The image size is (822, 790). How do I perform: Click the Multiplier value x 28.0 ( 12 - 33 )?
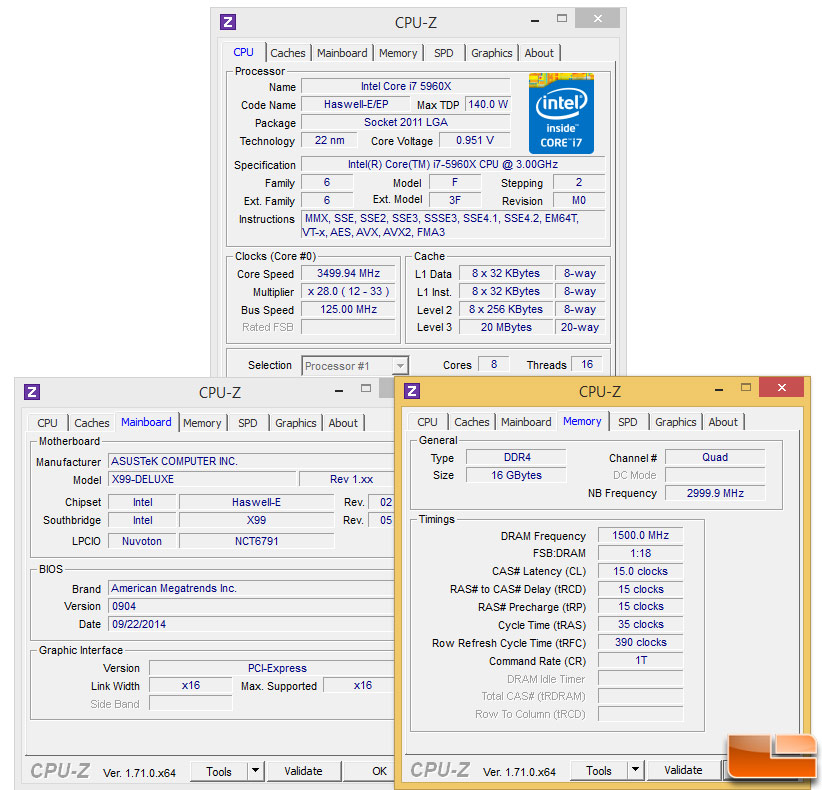(x=348, y=291)
